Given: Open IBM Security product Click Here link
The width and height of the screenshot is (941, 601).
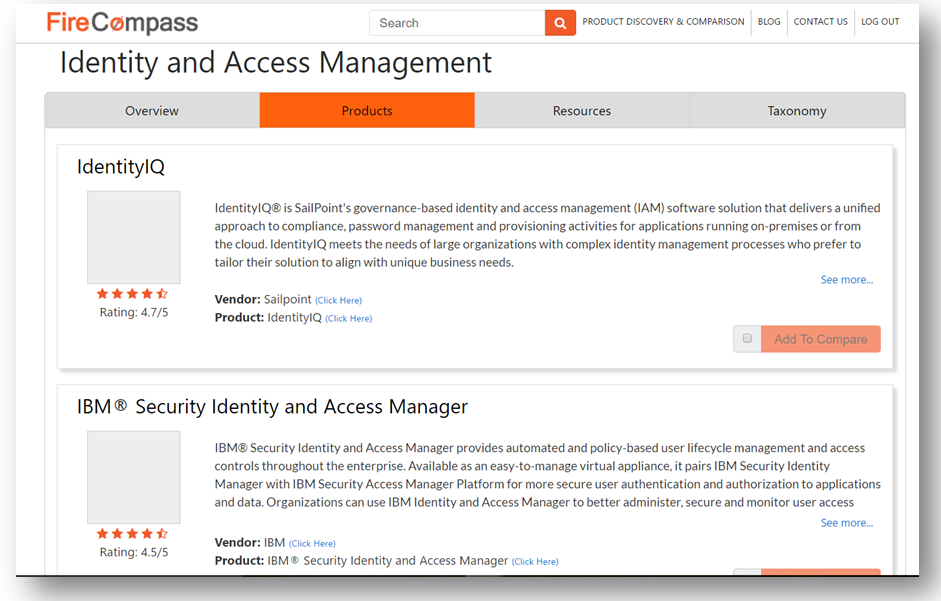Looking at the screenshot, I should pos(535,561).
